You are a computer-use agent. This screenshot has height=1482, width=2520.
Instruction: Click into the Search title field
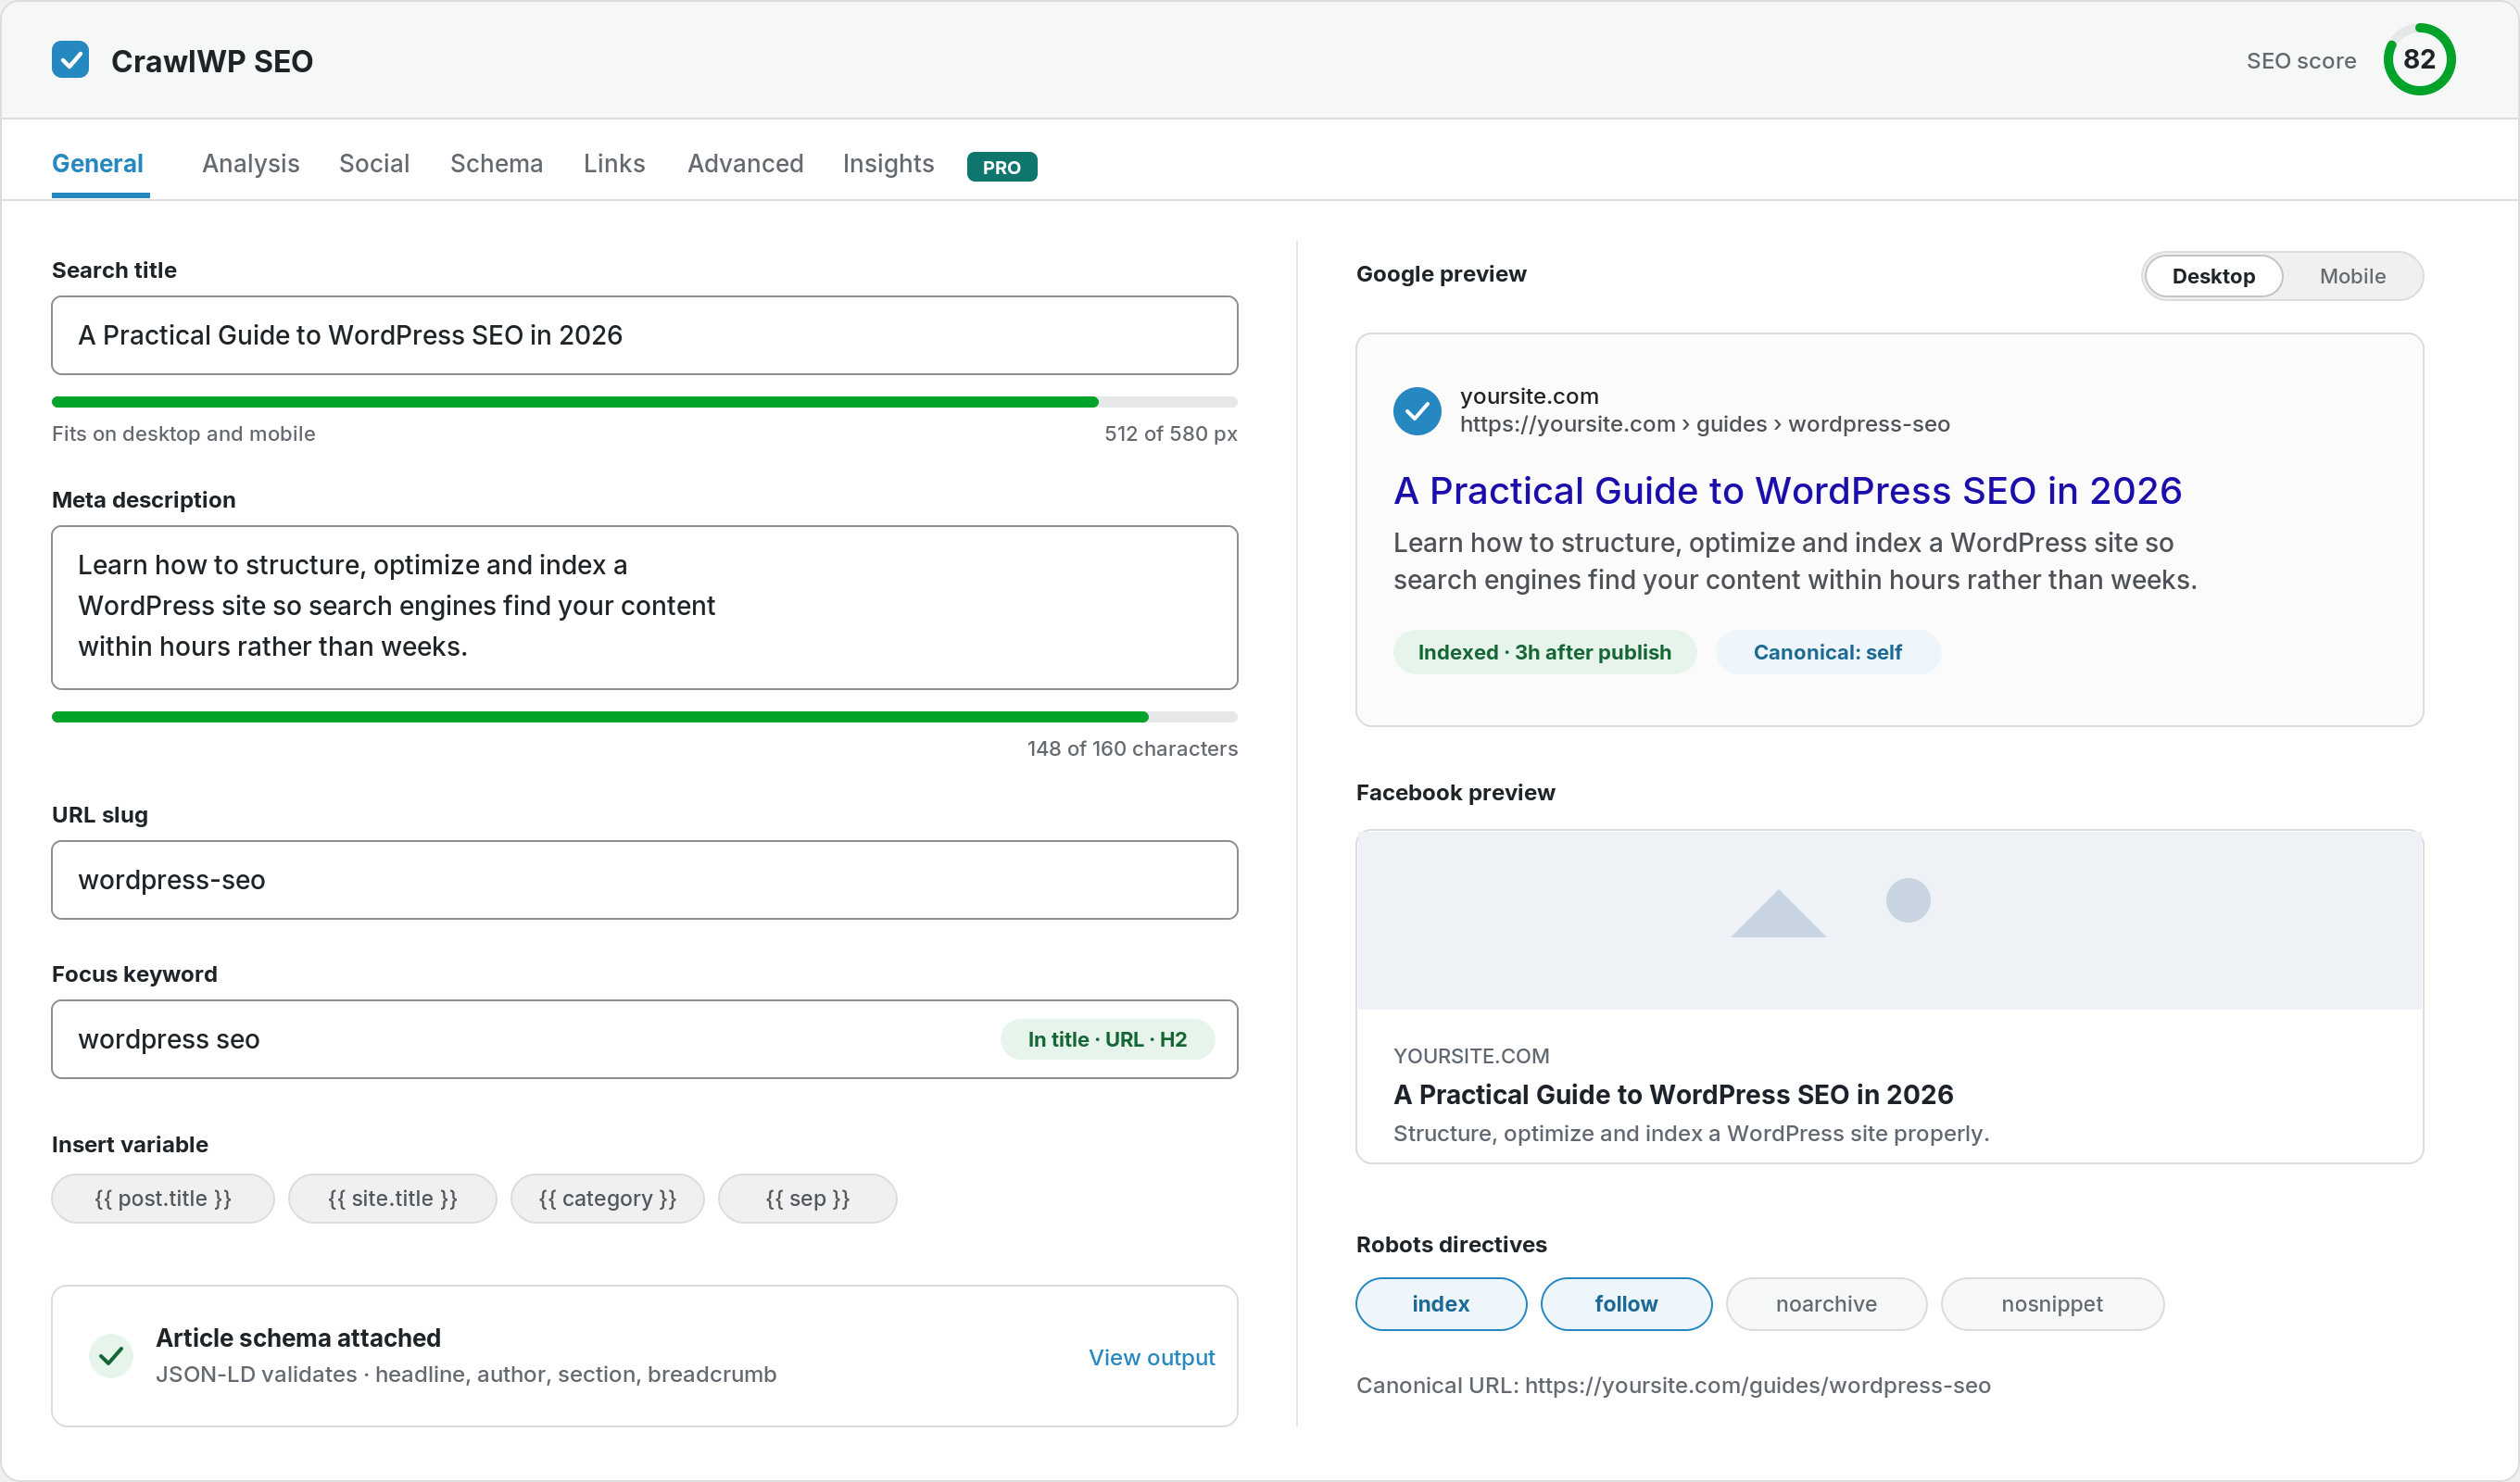pos(644,335)
